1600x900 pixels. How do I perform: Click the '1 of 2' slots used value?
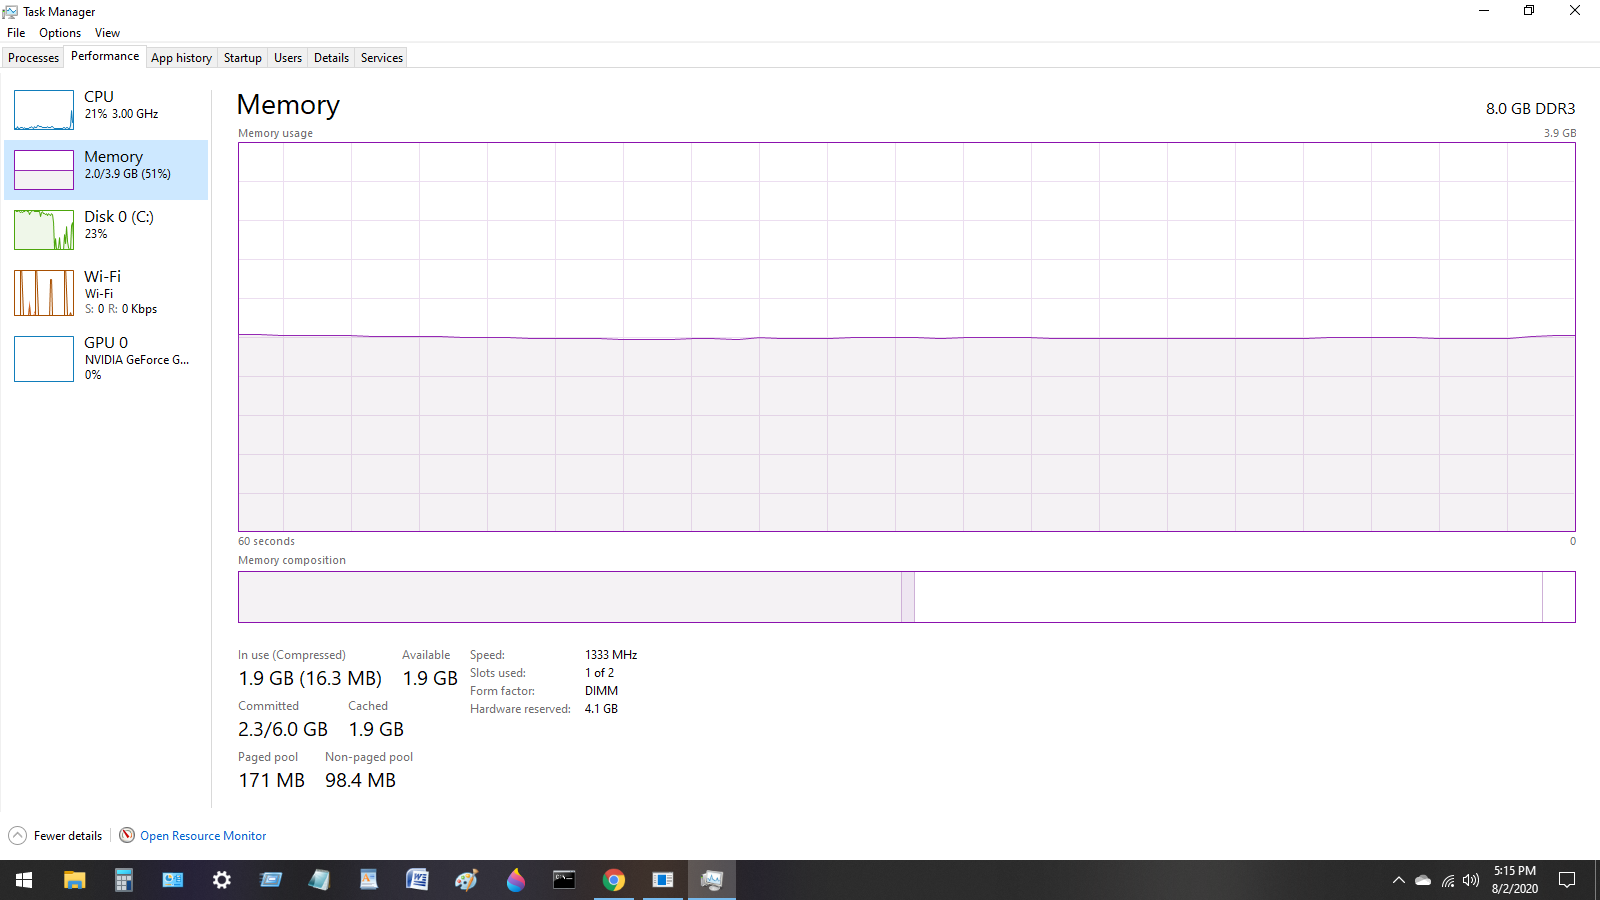[x=599, y=673]
